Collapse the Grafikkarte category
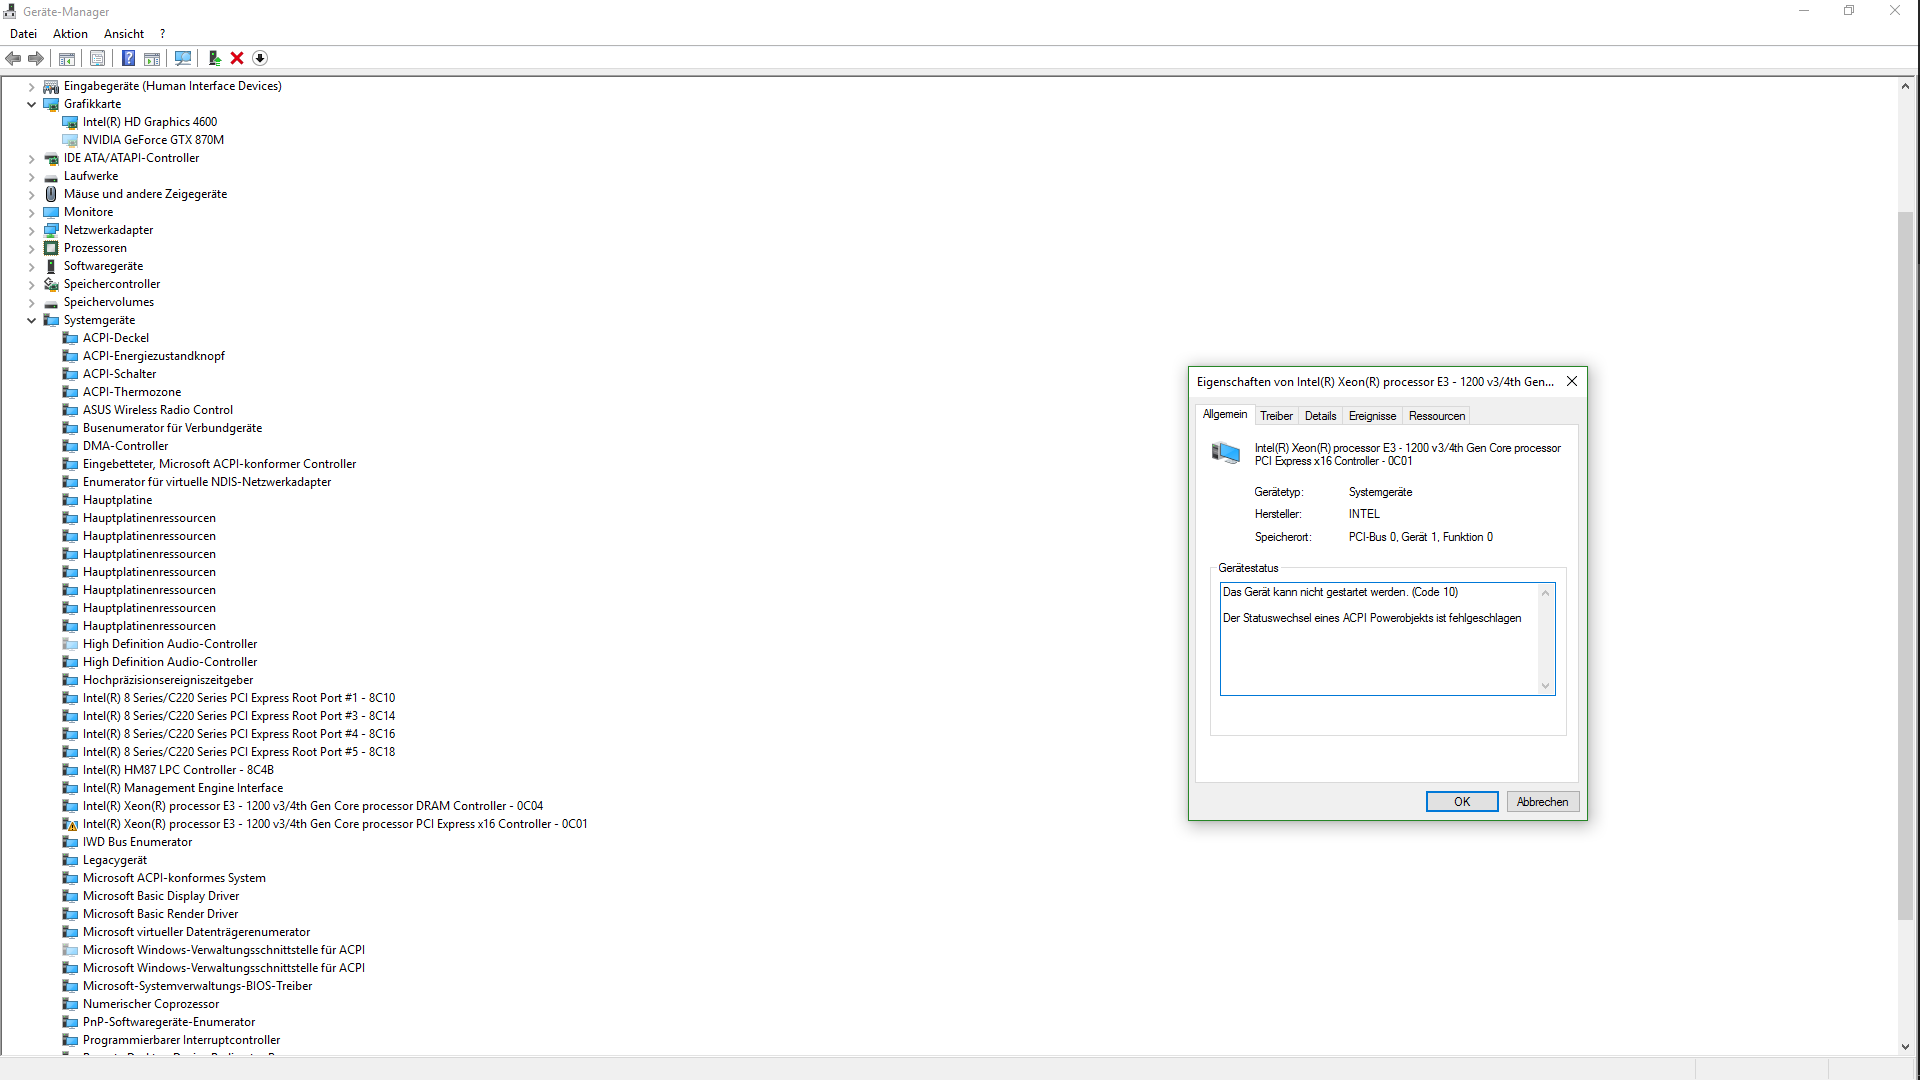Viewport: 1920px width, 1080px height. [31, 104]
